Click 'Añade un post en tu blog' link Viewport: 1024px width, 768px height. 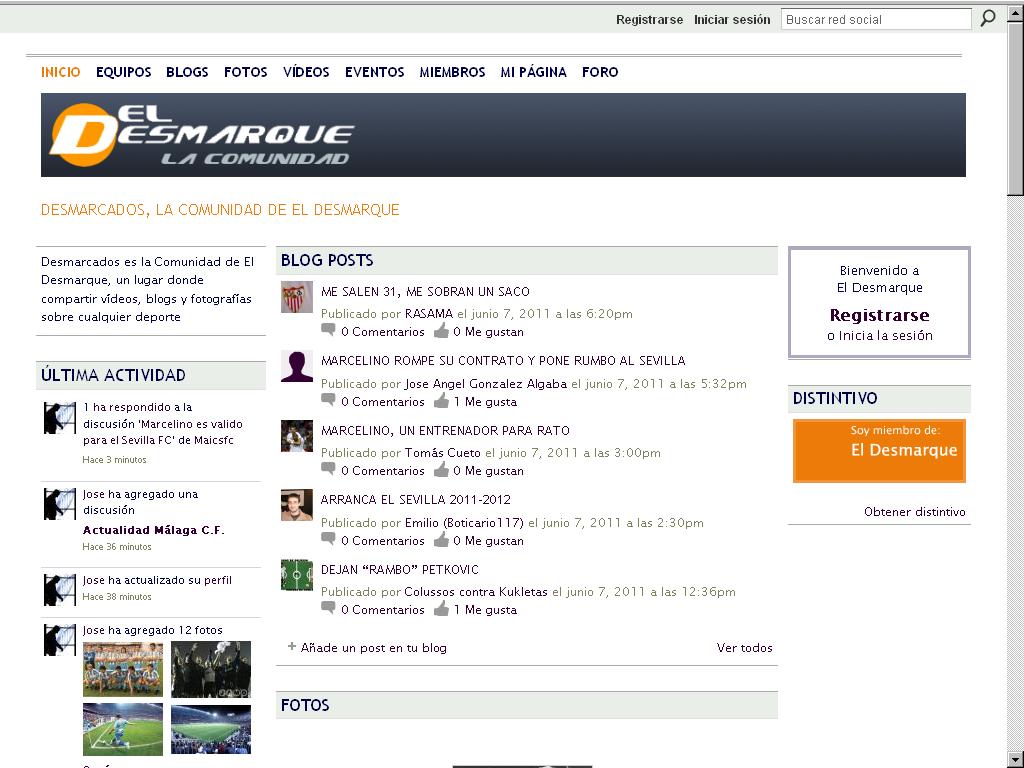pos(374,648)
